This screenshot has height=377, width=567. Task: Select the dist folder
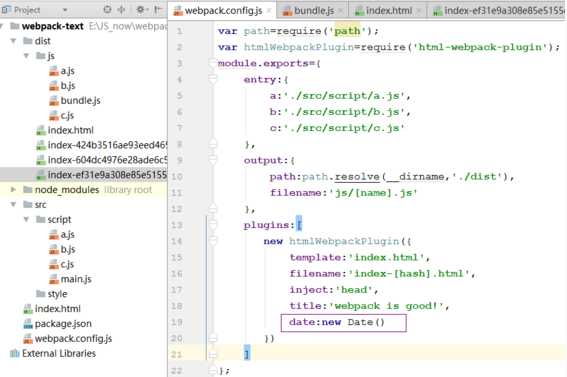click(42, 41)
